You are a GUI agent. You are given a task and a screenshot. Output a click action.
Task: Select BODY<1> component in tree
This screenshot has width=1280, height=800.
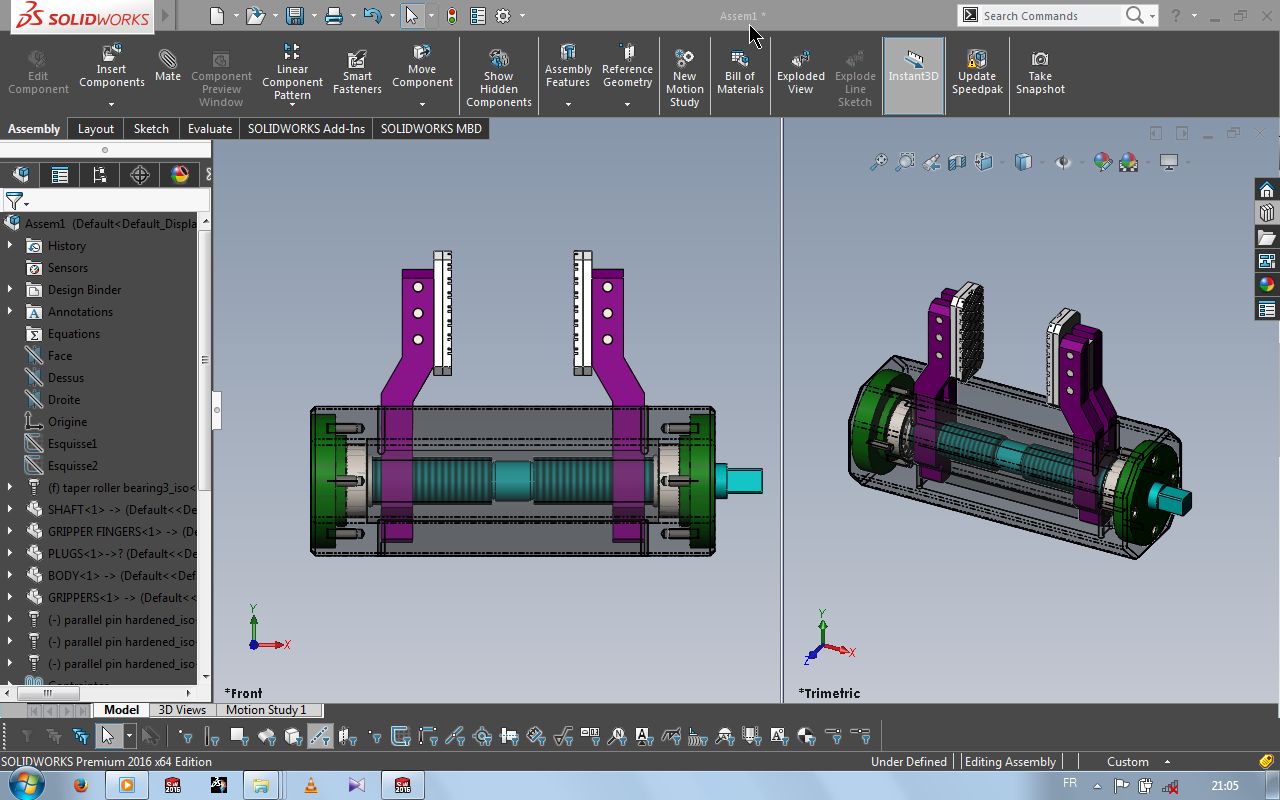pos(120,576)
